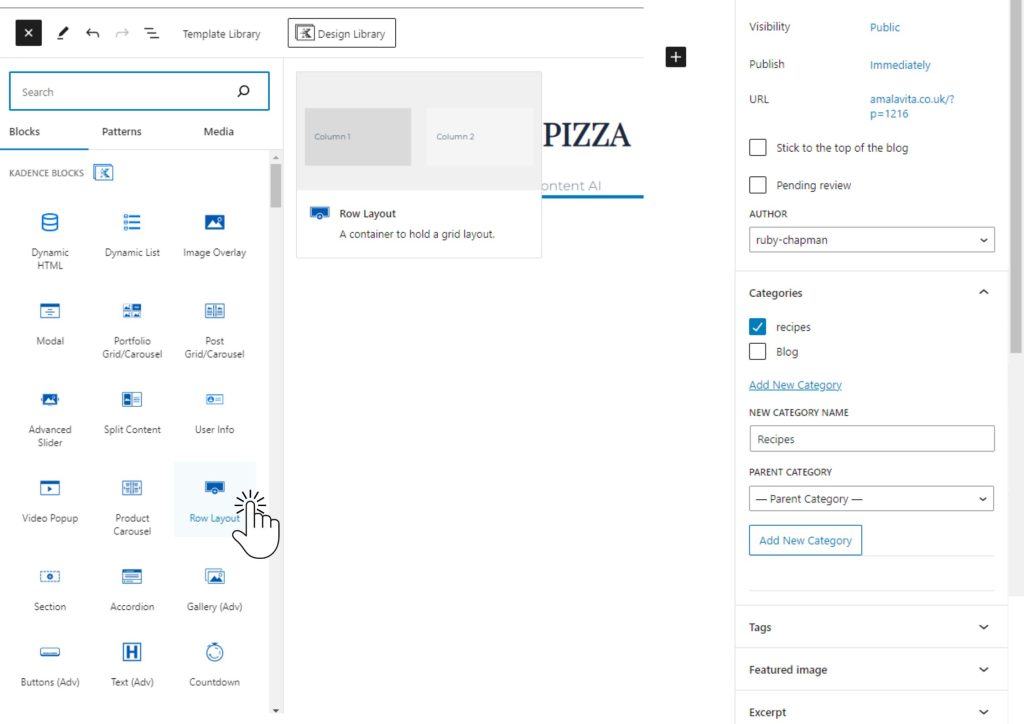Expand the Featured image panel

click(870, 670)
